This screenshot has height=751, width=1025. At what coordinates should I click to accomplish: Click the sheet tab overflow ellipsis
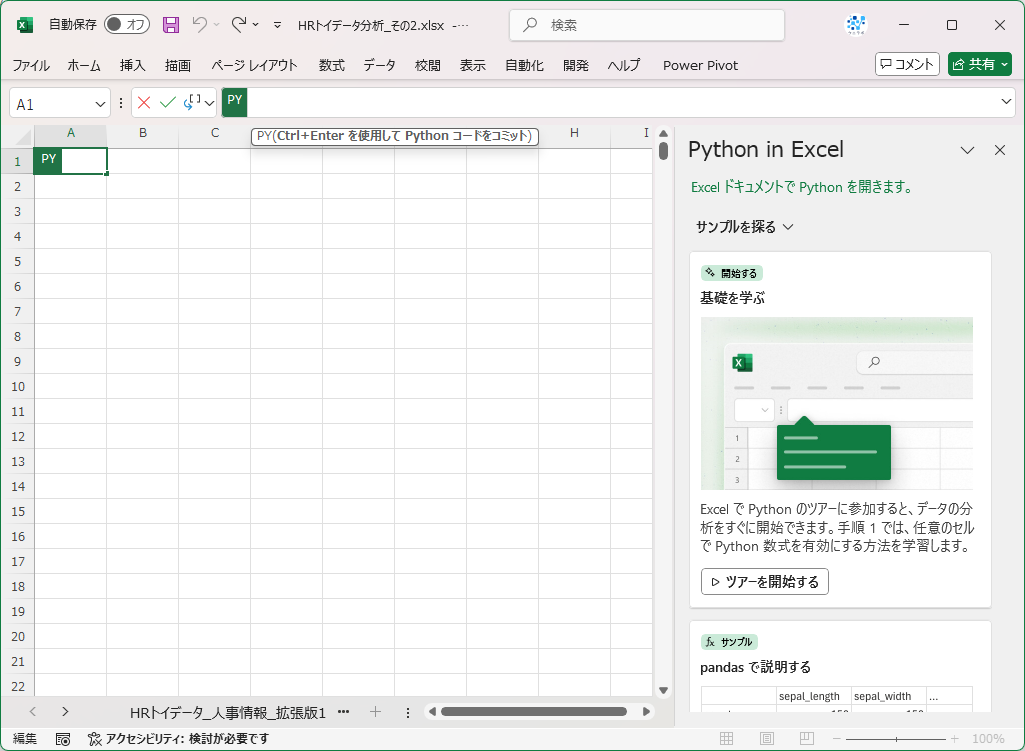coord(343,712)
